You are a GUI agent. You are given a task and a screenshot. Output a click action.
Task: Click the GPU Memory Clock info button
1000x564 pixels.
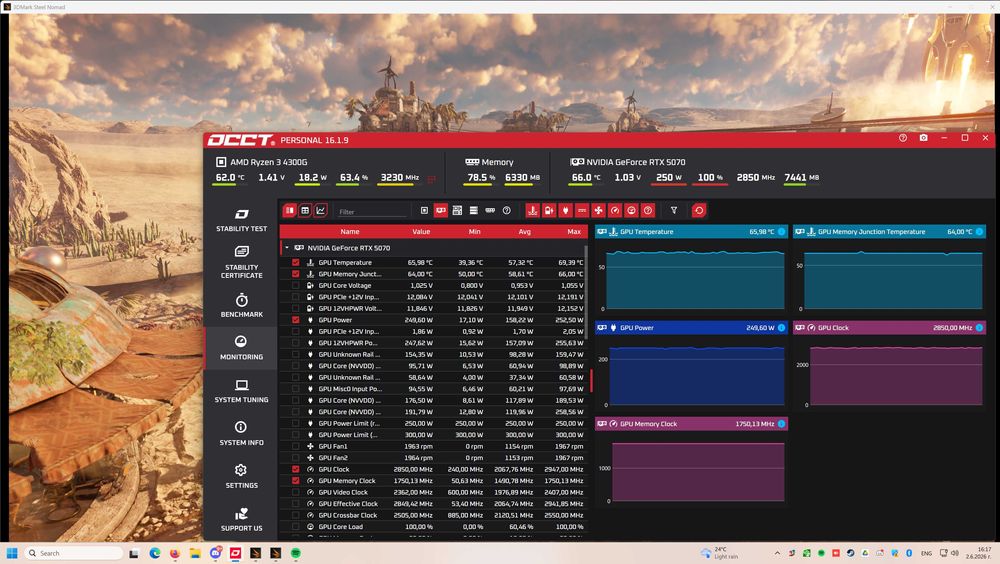(x=781, y=424)
